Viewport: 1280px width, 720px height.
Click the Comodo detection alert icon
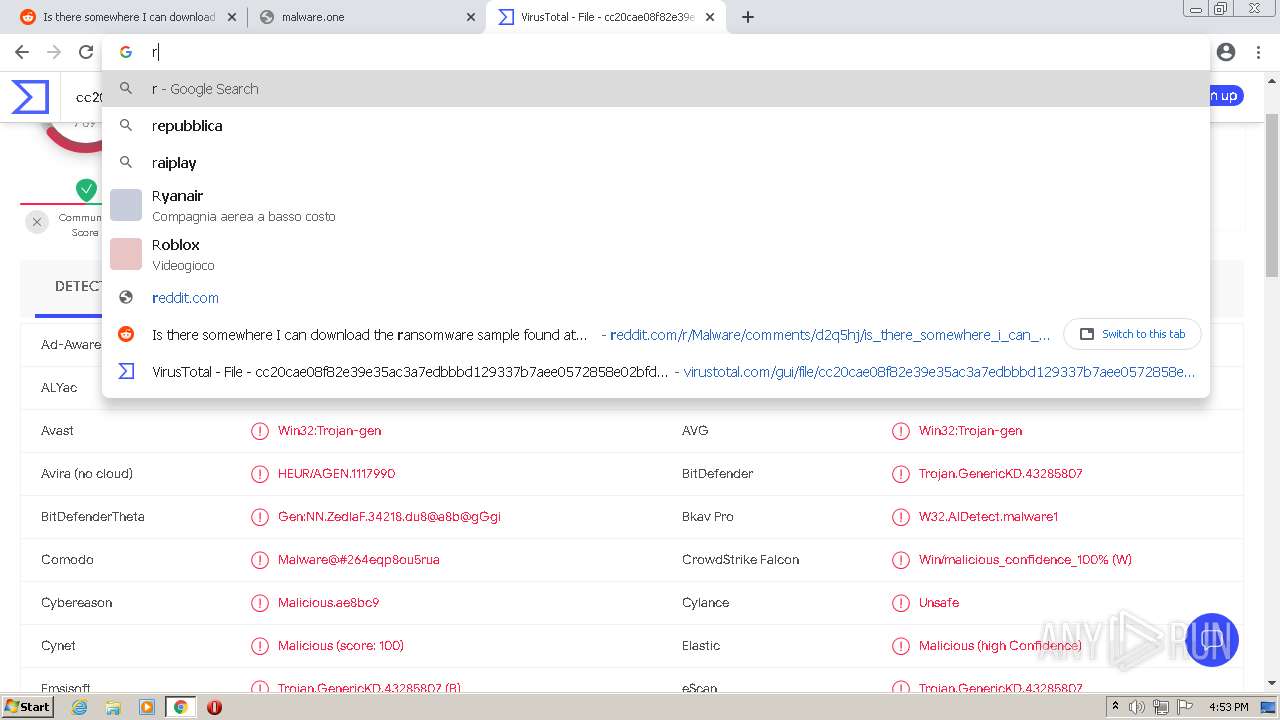pyautogui.click(x=259, y=560)
